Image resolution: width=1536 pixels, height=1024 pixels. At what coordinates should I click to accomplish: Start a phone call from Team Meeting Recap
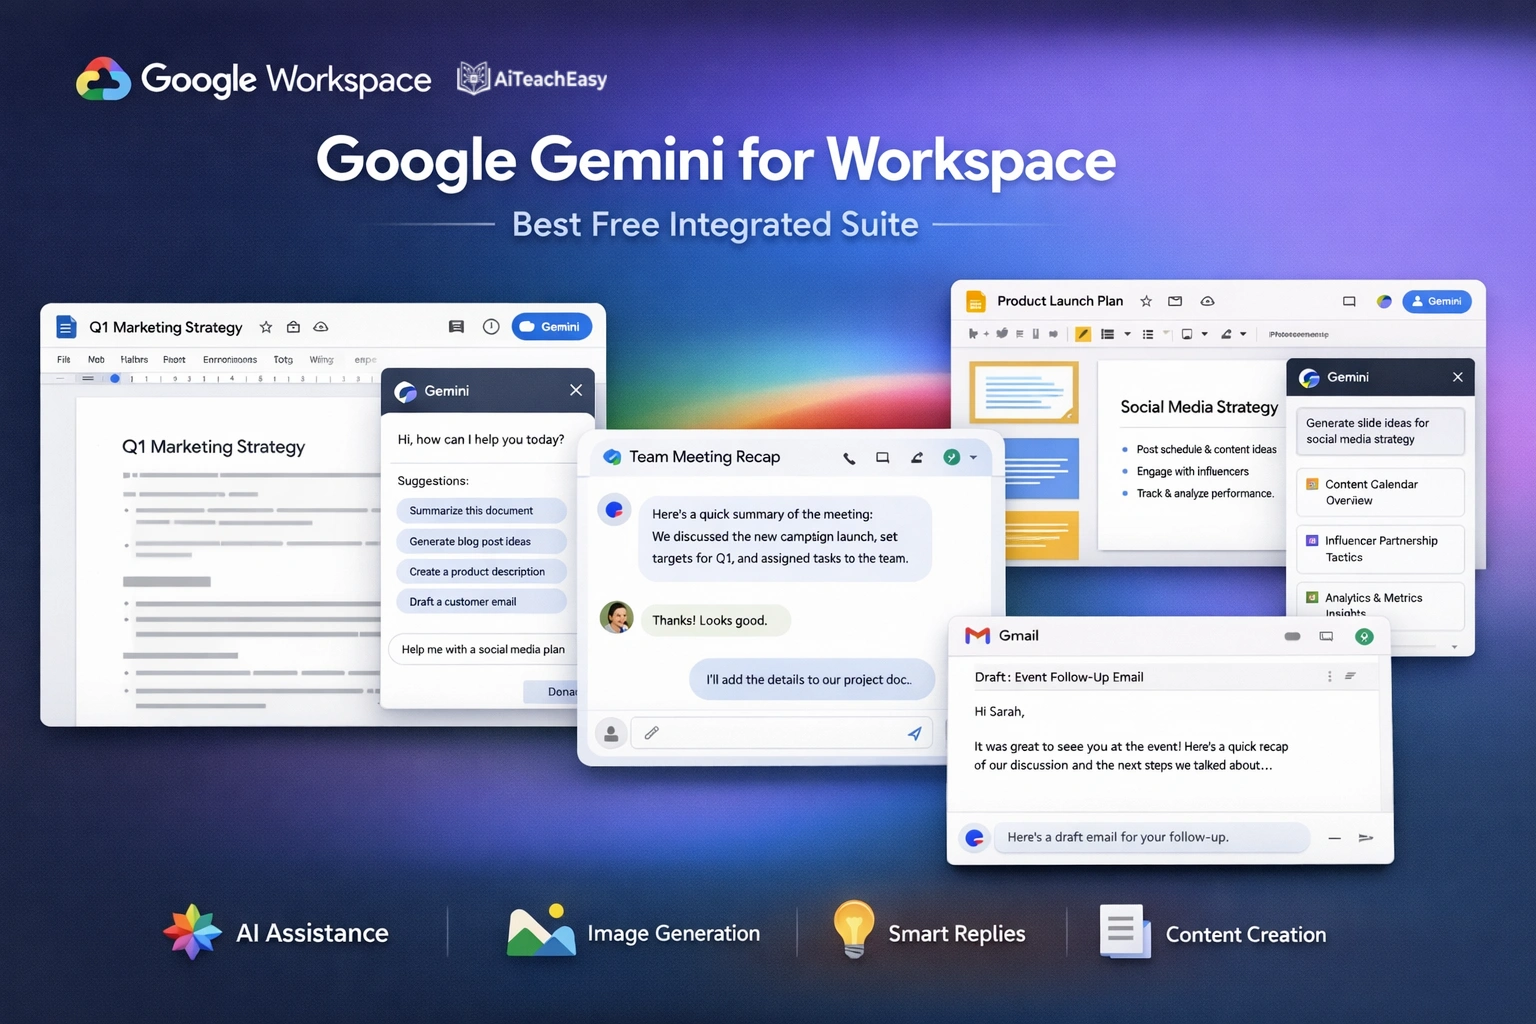849,458
